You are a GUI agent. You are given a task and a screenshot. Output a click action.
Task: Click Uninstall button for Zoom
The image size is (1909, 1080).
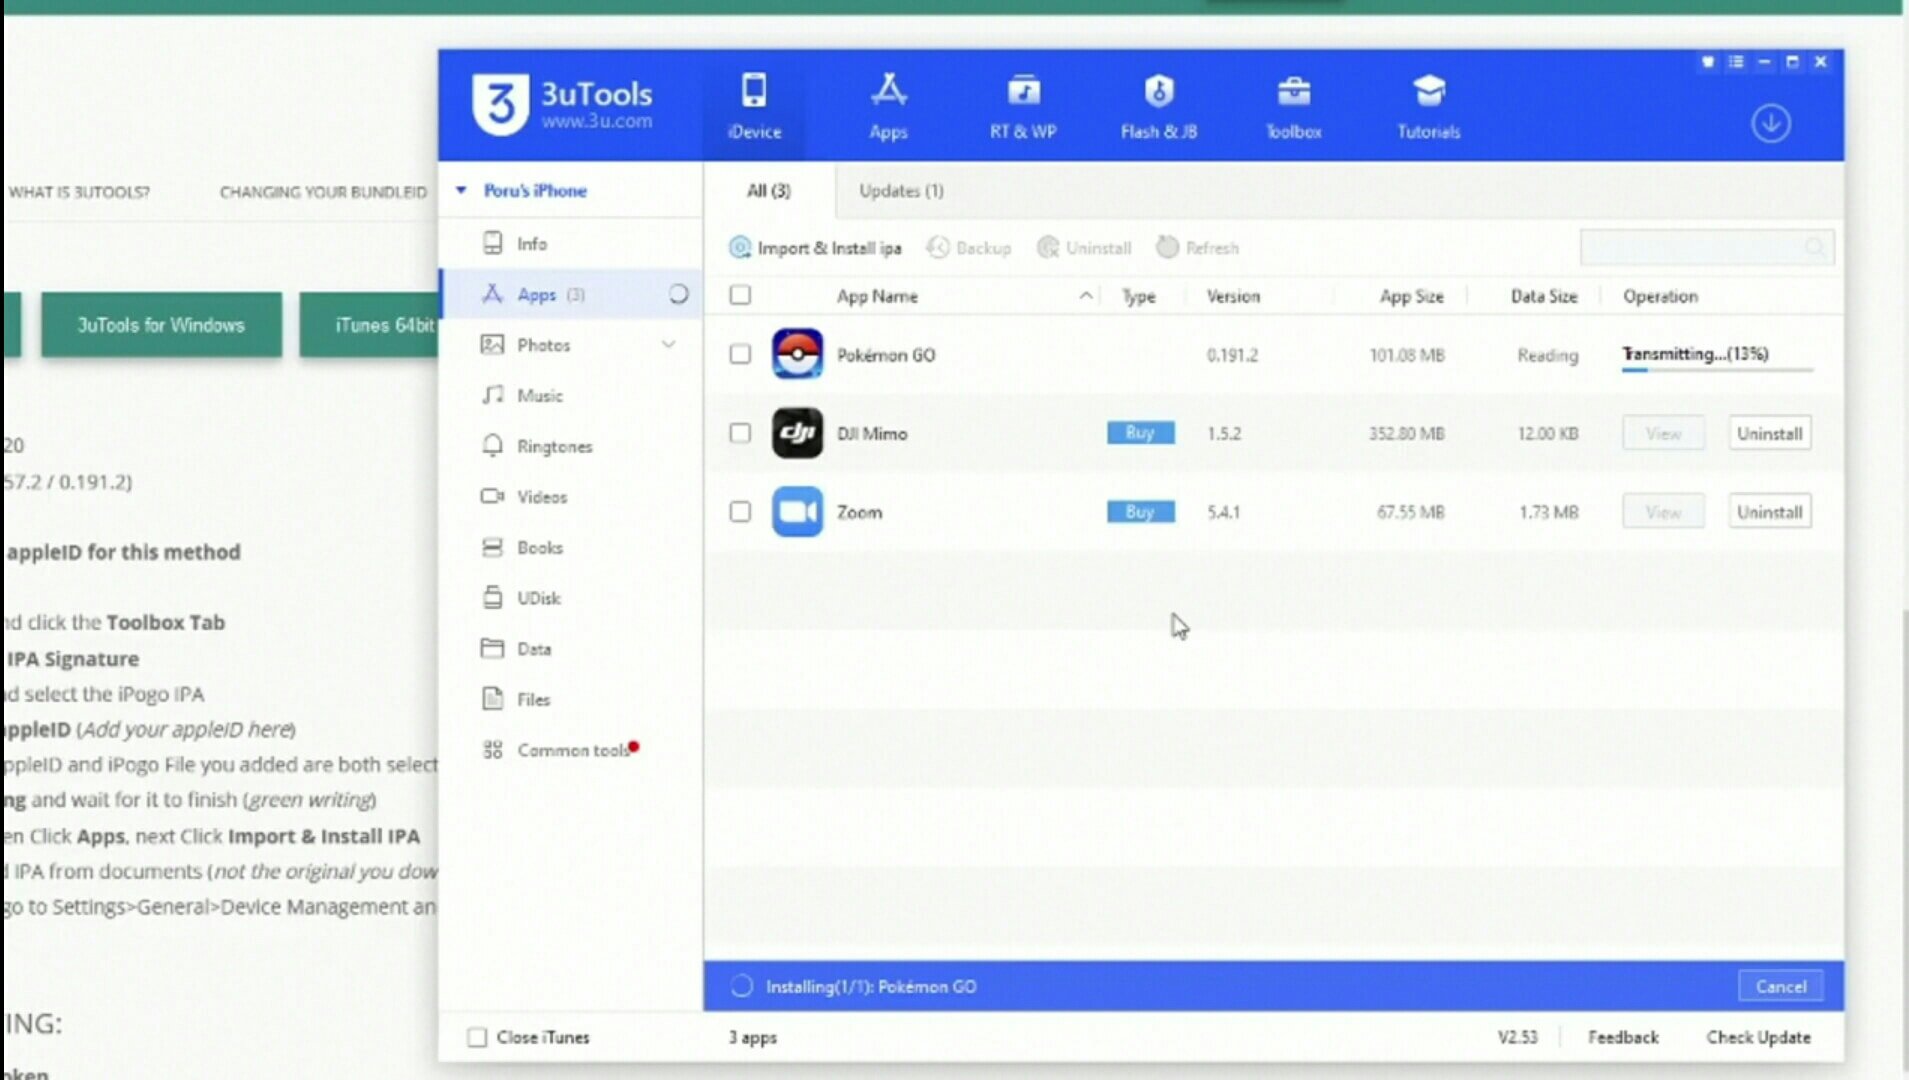pos(1769,512)
